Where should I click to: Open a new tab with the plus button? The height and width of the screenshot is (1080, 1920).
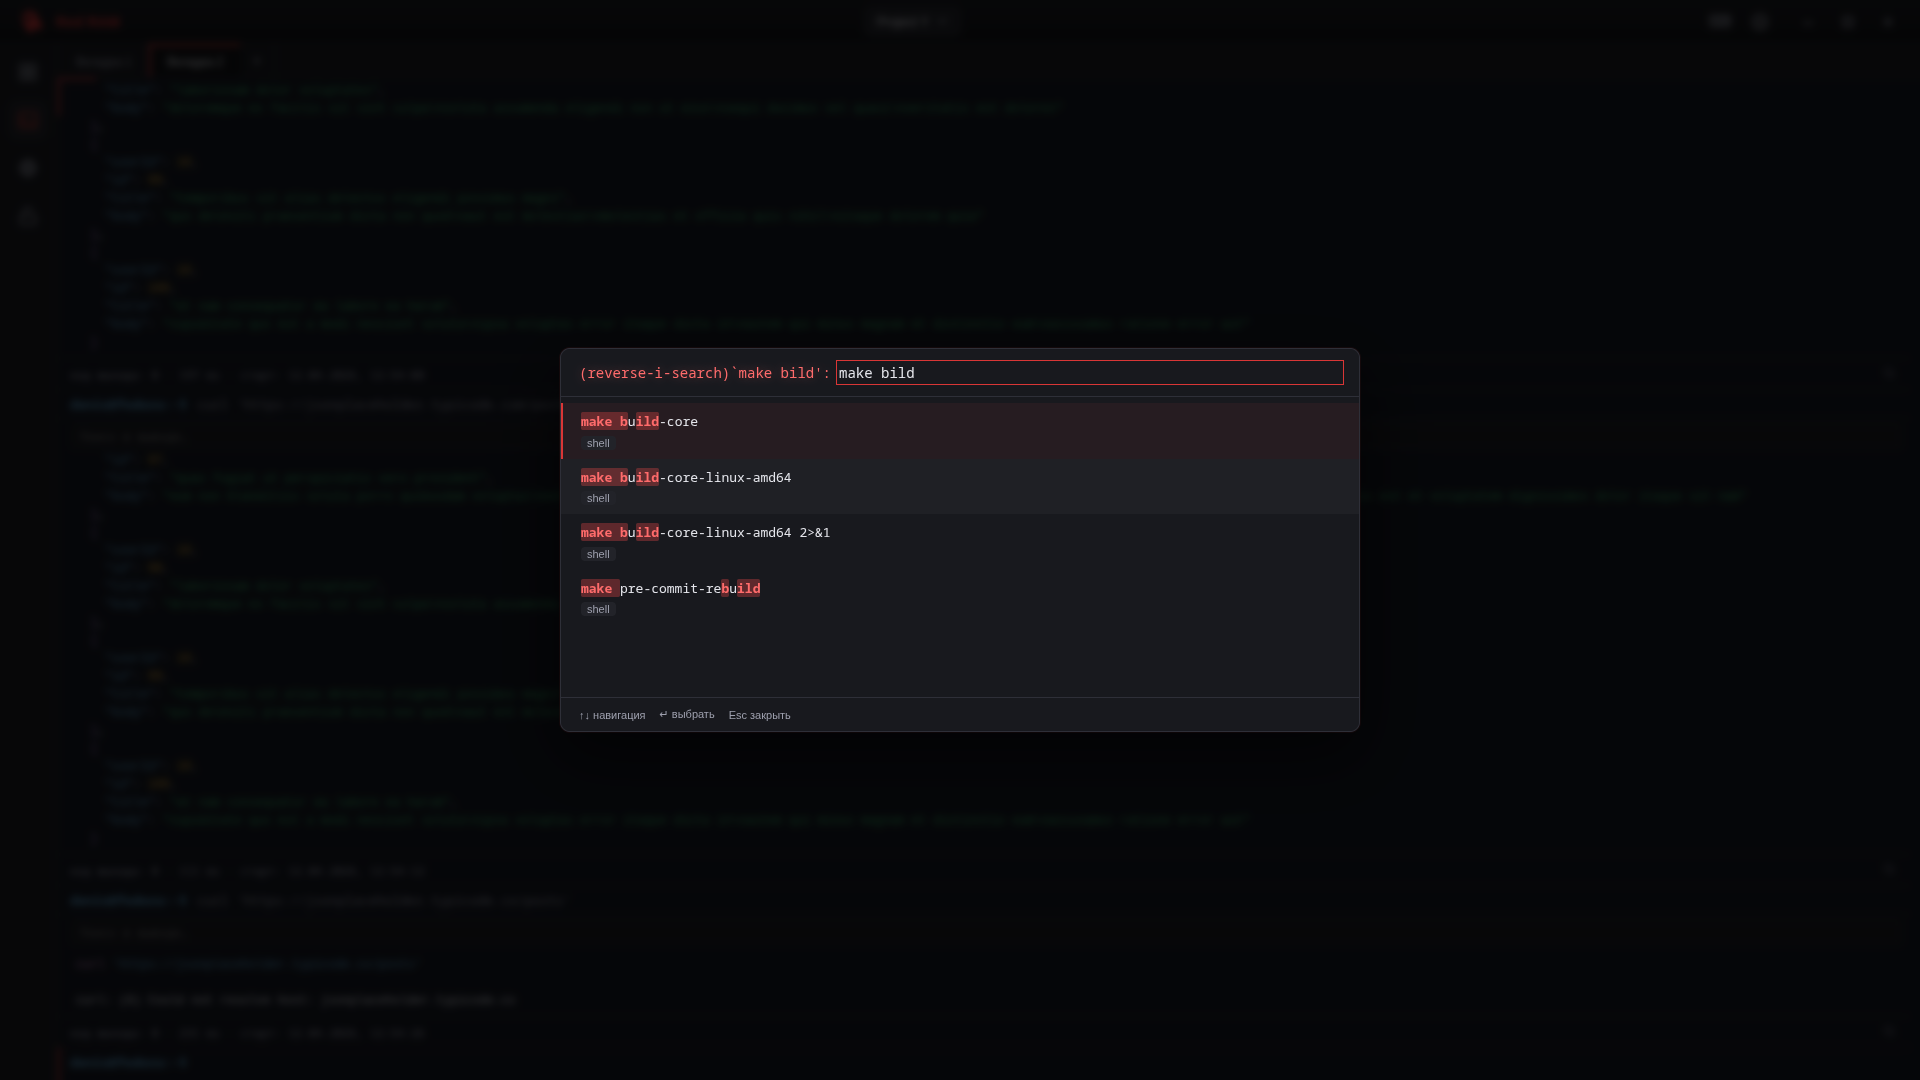click(x=256, y=62)
